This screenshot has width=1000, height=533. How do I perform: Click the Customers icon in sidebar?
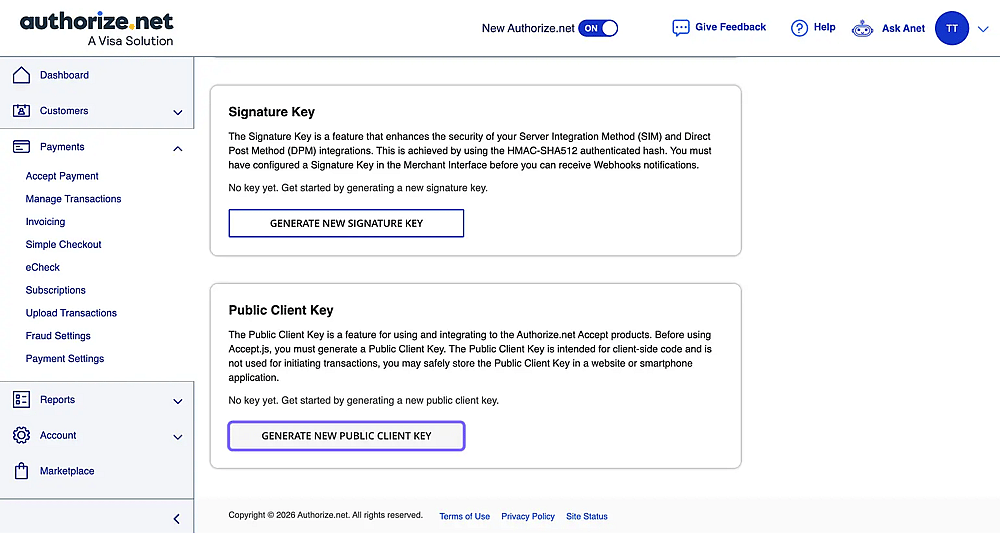click(21, 111)
